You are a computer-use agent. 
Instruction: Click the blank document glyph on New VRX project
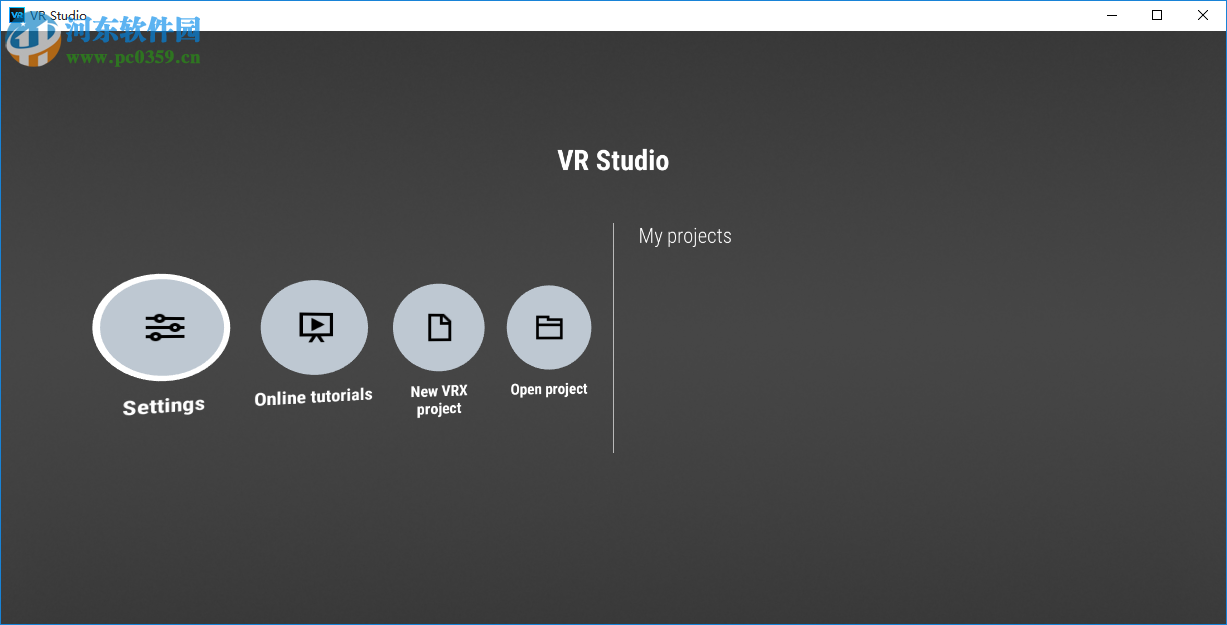(438, 327)
